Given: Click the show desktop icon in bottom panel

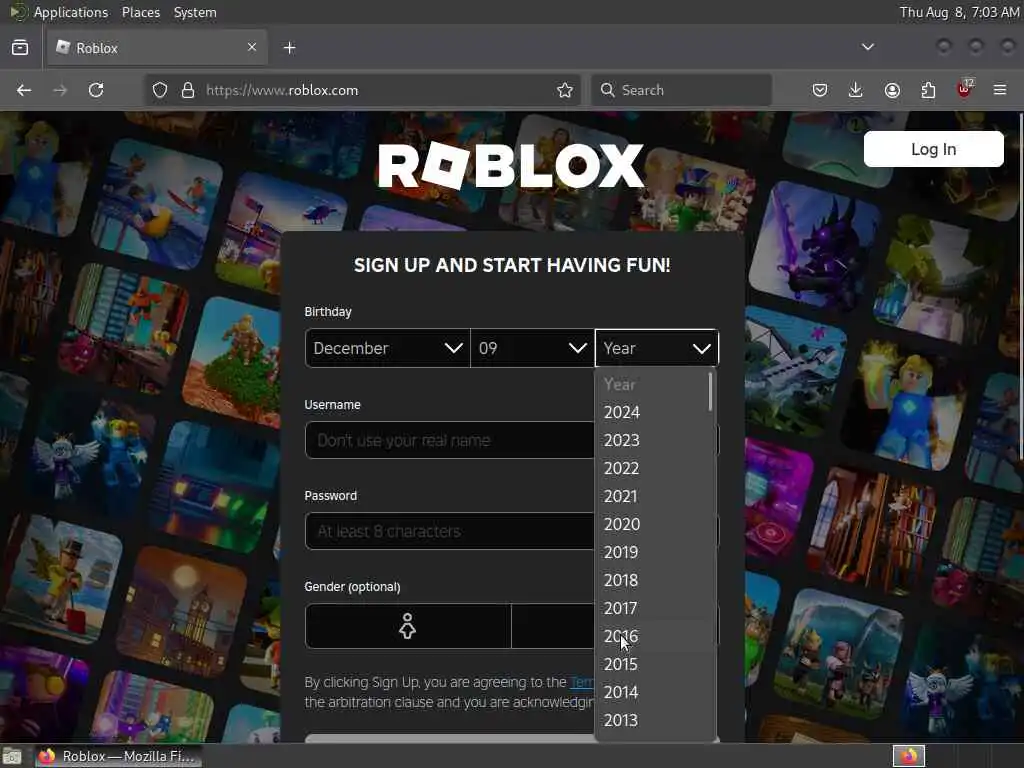Looking at the screenshot, I should pyautogui.click(x=12, y=756).
